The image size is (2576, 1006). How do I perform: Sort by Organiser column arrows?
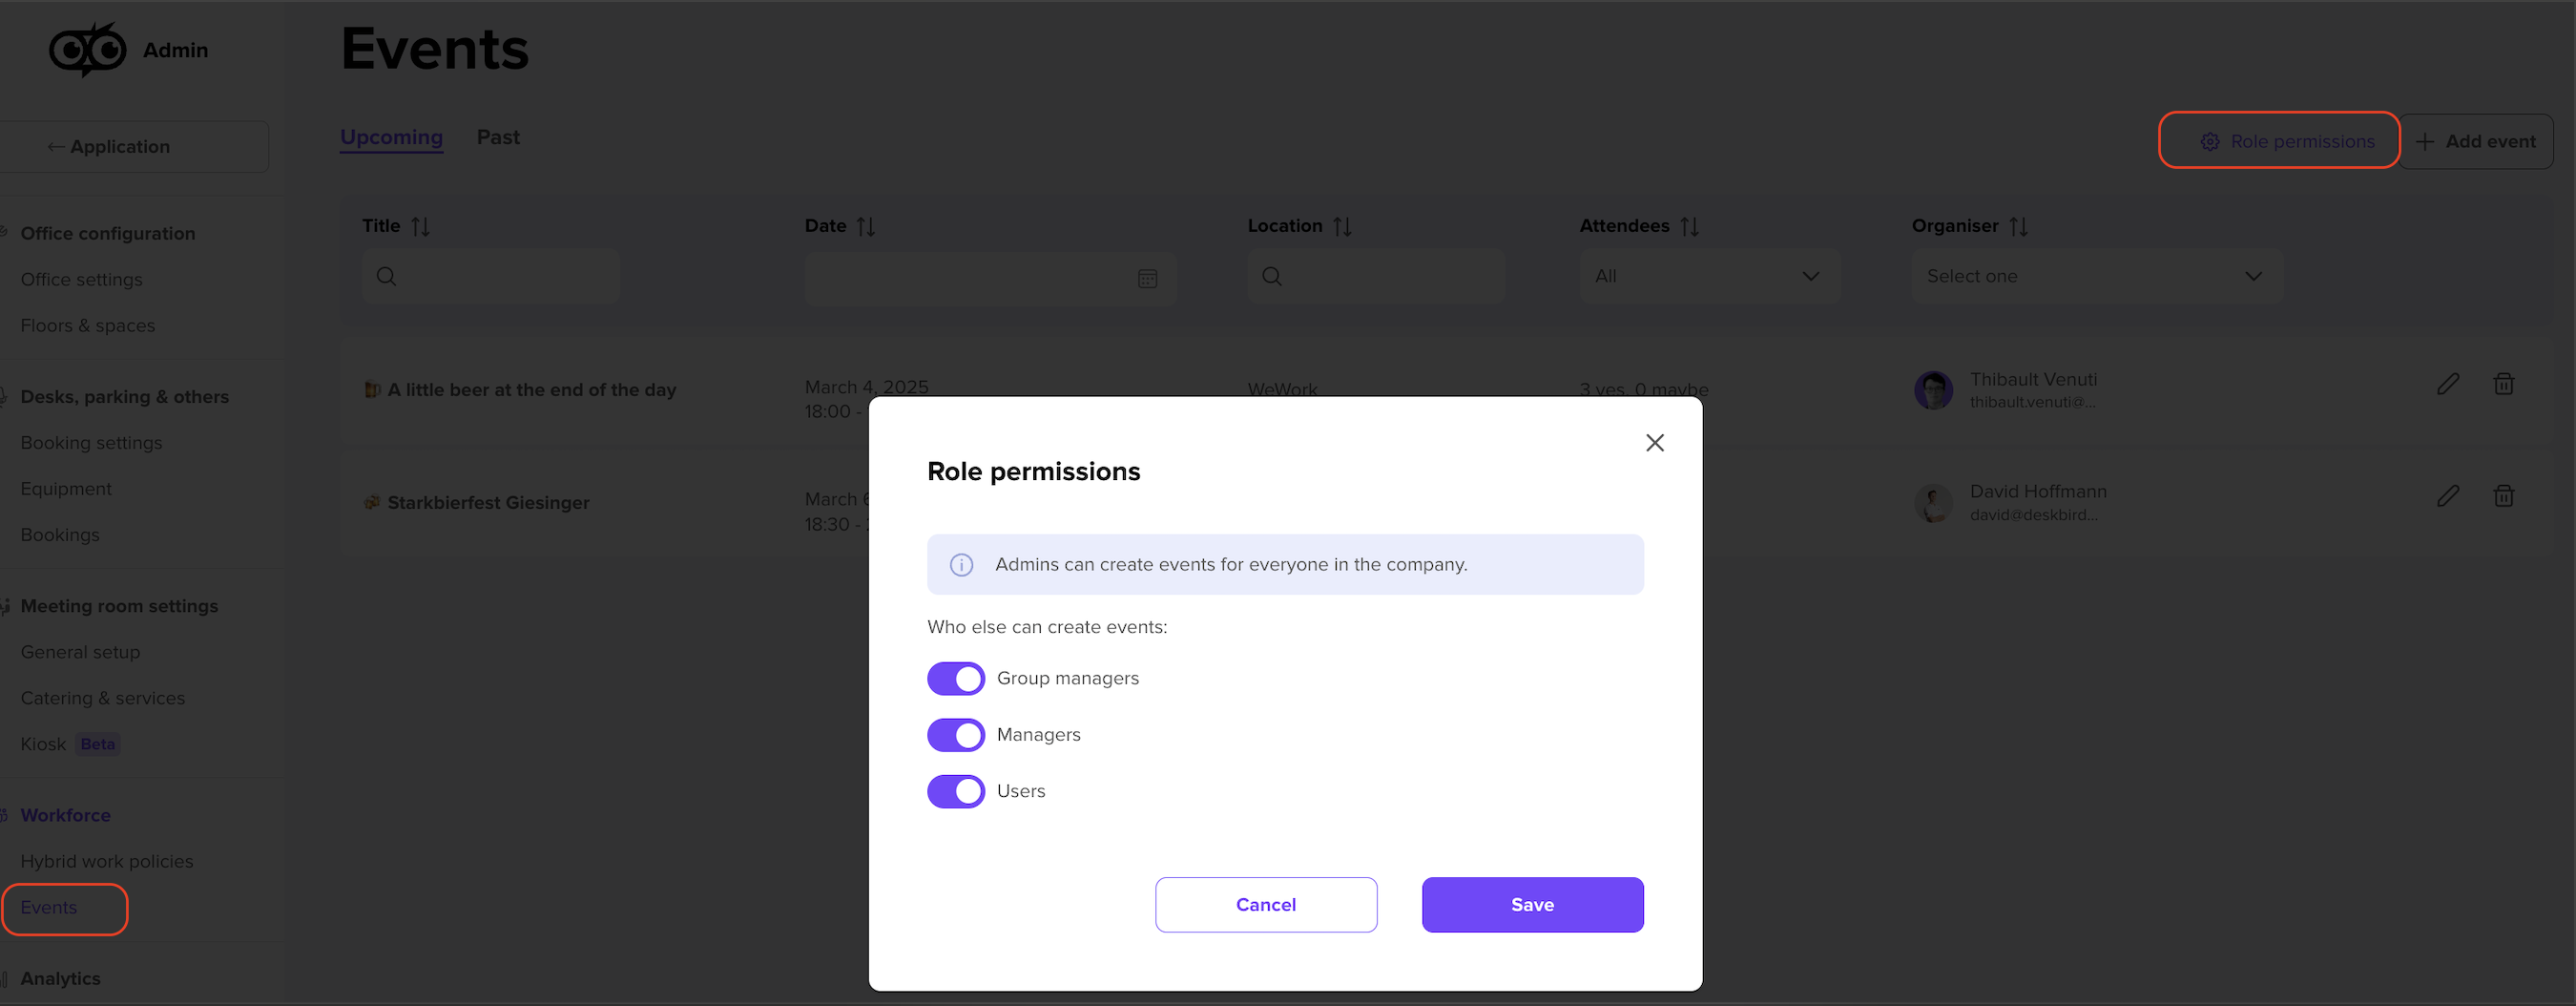(x=2018, y=226)
